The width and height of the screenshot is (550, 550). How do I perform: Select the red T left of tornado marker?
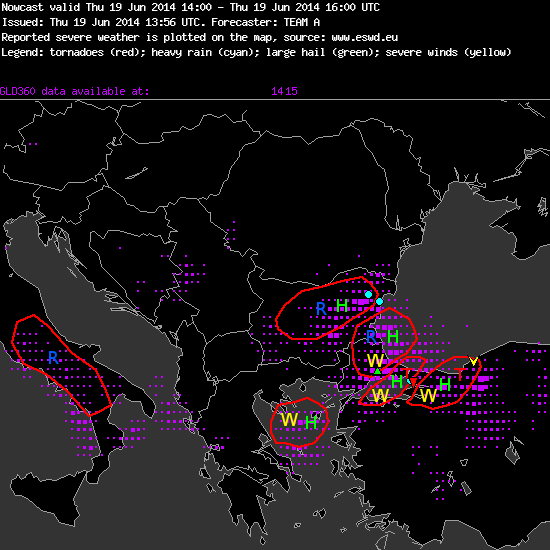(406, 373)
